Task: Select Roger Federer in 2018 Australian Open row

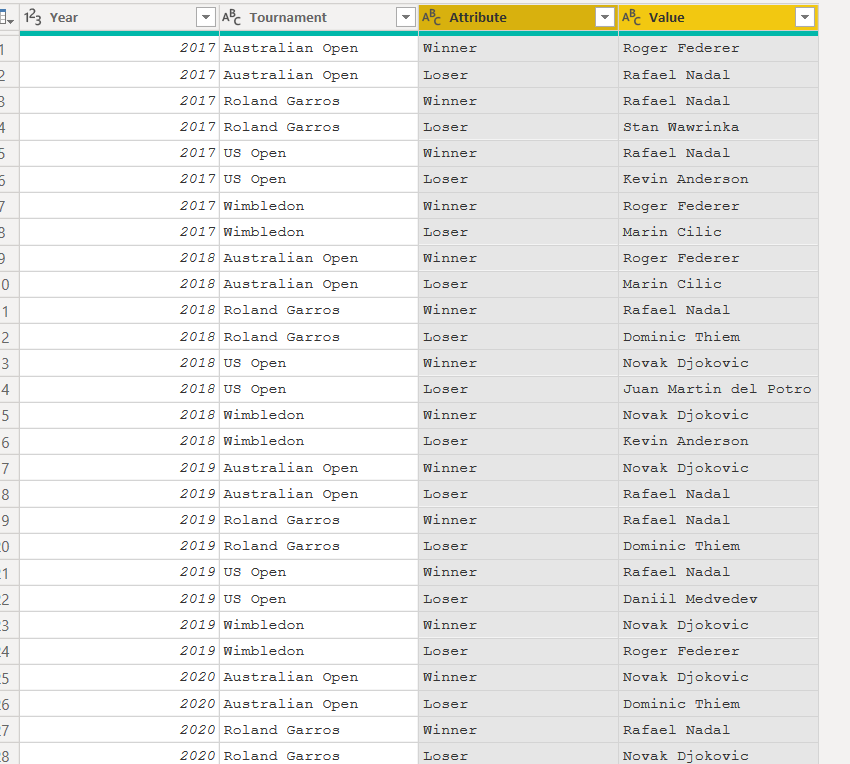Action: coord(718,258)
